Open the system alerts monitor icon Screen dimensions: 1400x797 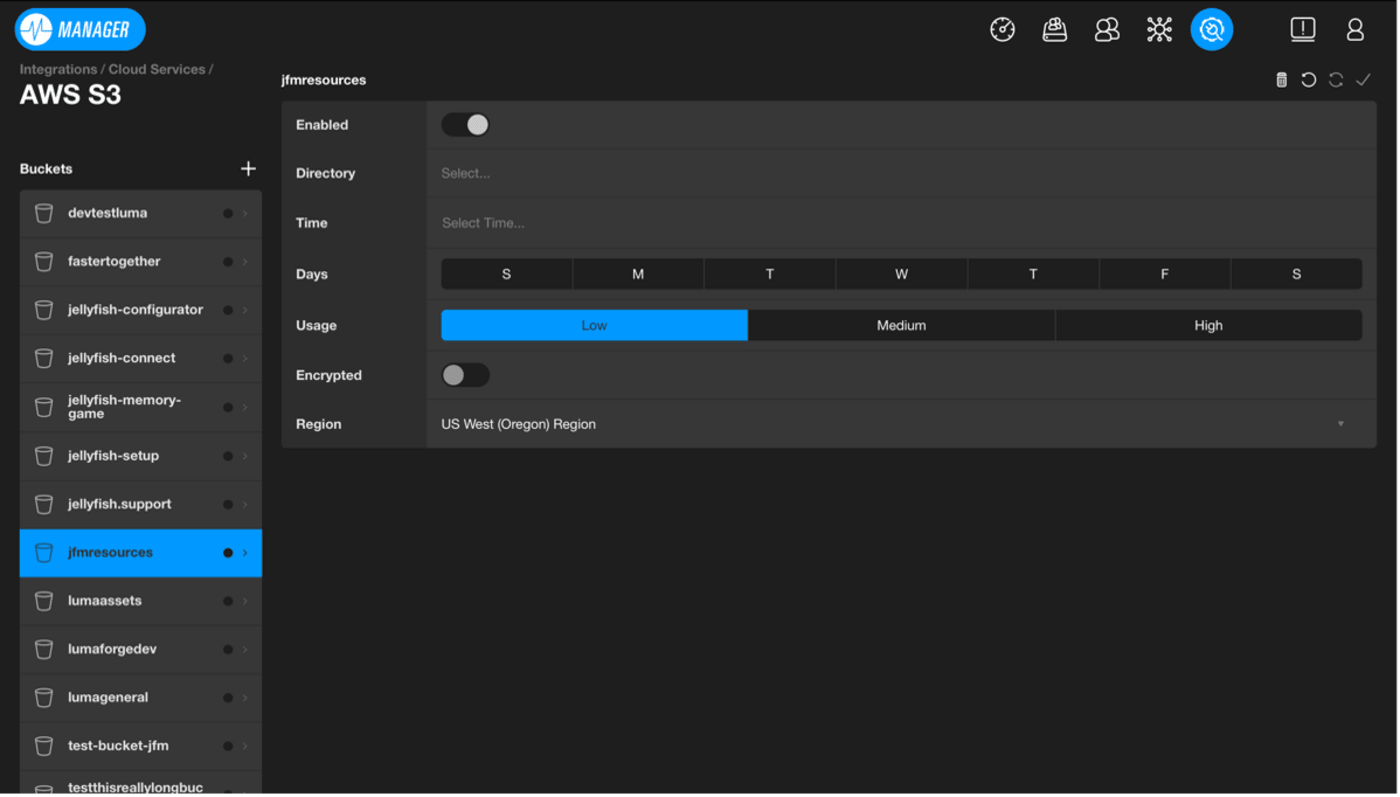pyautogui.click(x=1302, y=30)
